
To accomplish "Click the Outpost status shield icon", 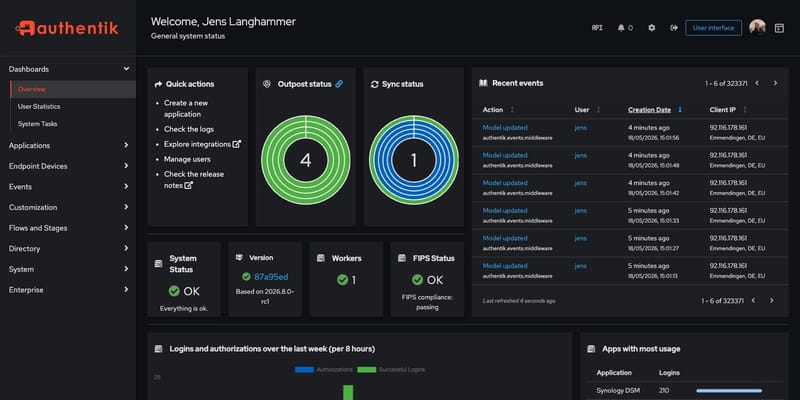I will click(x=266, y=84).
